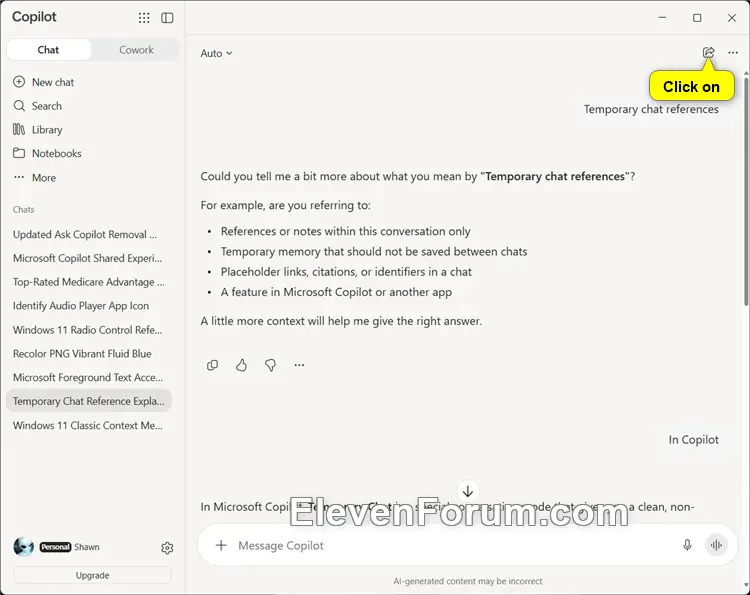Image resolution: width=750 pixels, height=595 pixels.
Task: Open the top-right more options ellipsis
Action: pos(733,53)
